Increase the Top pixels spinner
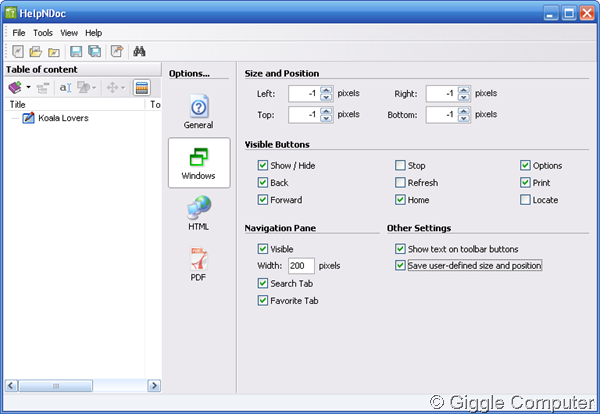 [x=326, y=111]
